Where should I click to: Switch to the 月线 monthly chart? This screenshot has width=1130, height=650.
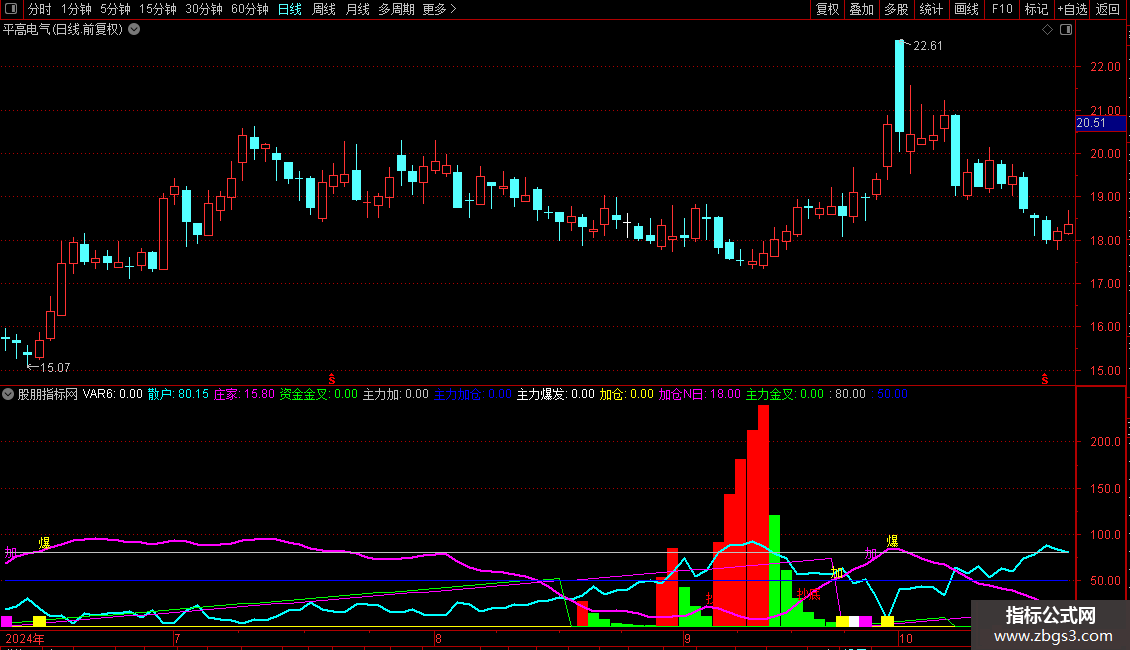357,9
